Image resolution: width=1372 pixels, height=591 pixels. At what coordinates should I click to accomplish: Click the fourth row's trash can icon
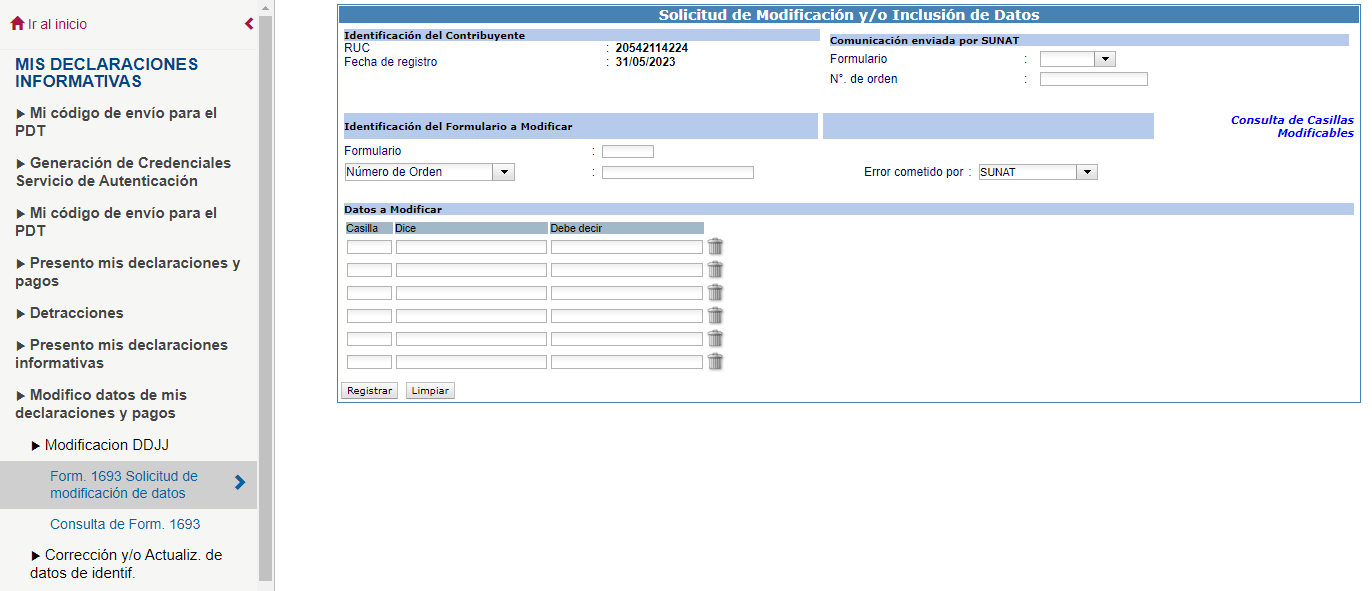pos(715,315)
